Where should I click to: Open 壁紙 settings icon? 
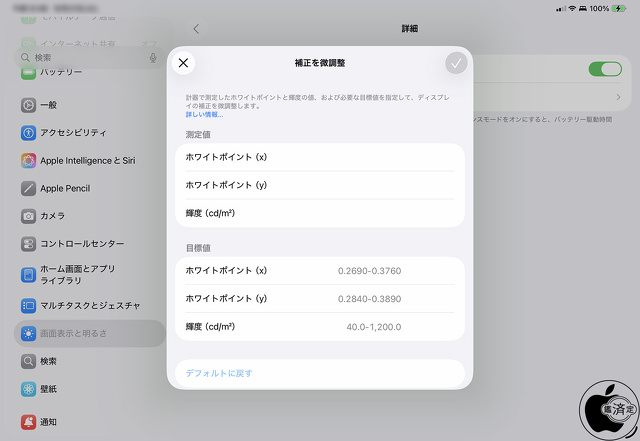[x=28, y=389]
